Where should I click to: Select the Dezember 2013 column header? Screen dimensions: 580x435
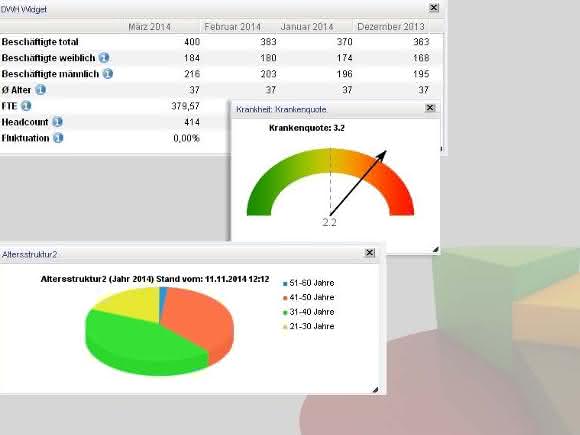[x=391, y=27]
